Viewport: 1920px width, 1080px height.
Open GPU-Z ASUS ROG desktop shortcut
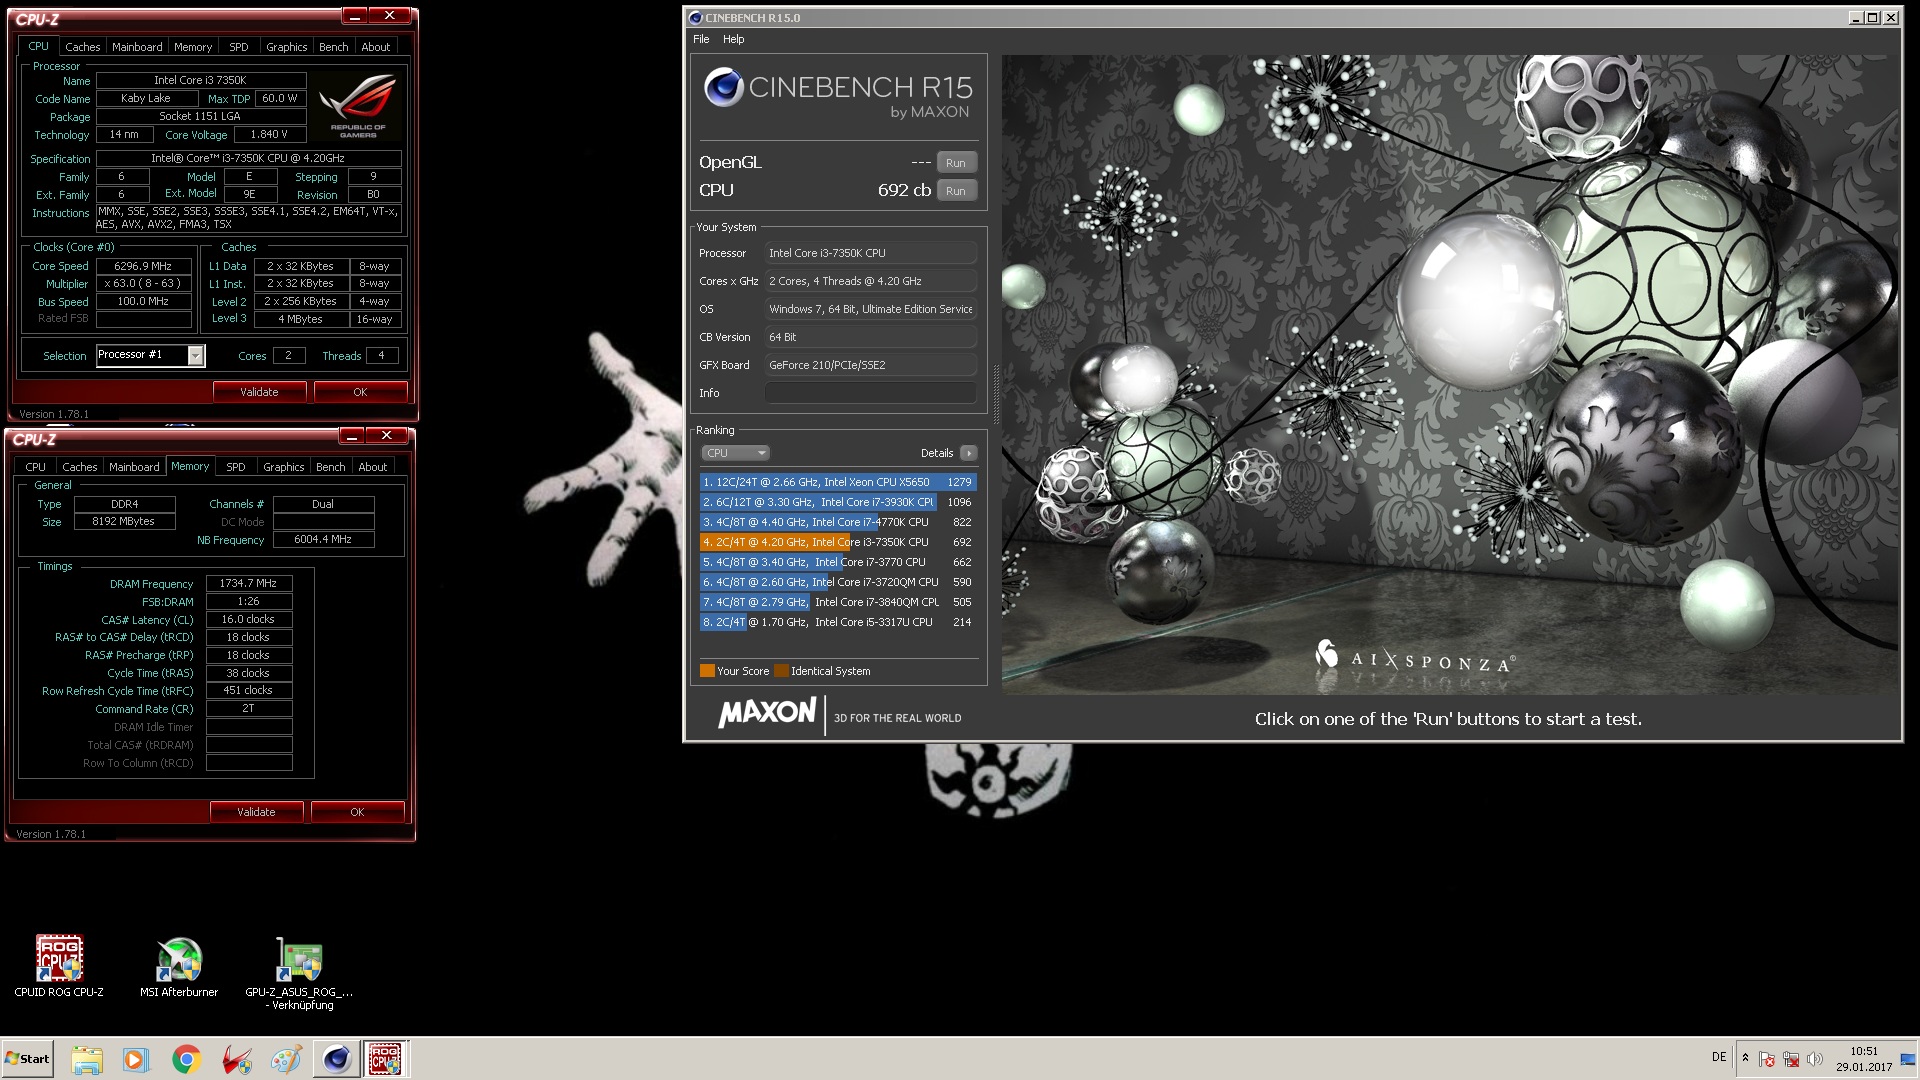(x=299, y=972)
